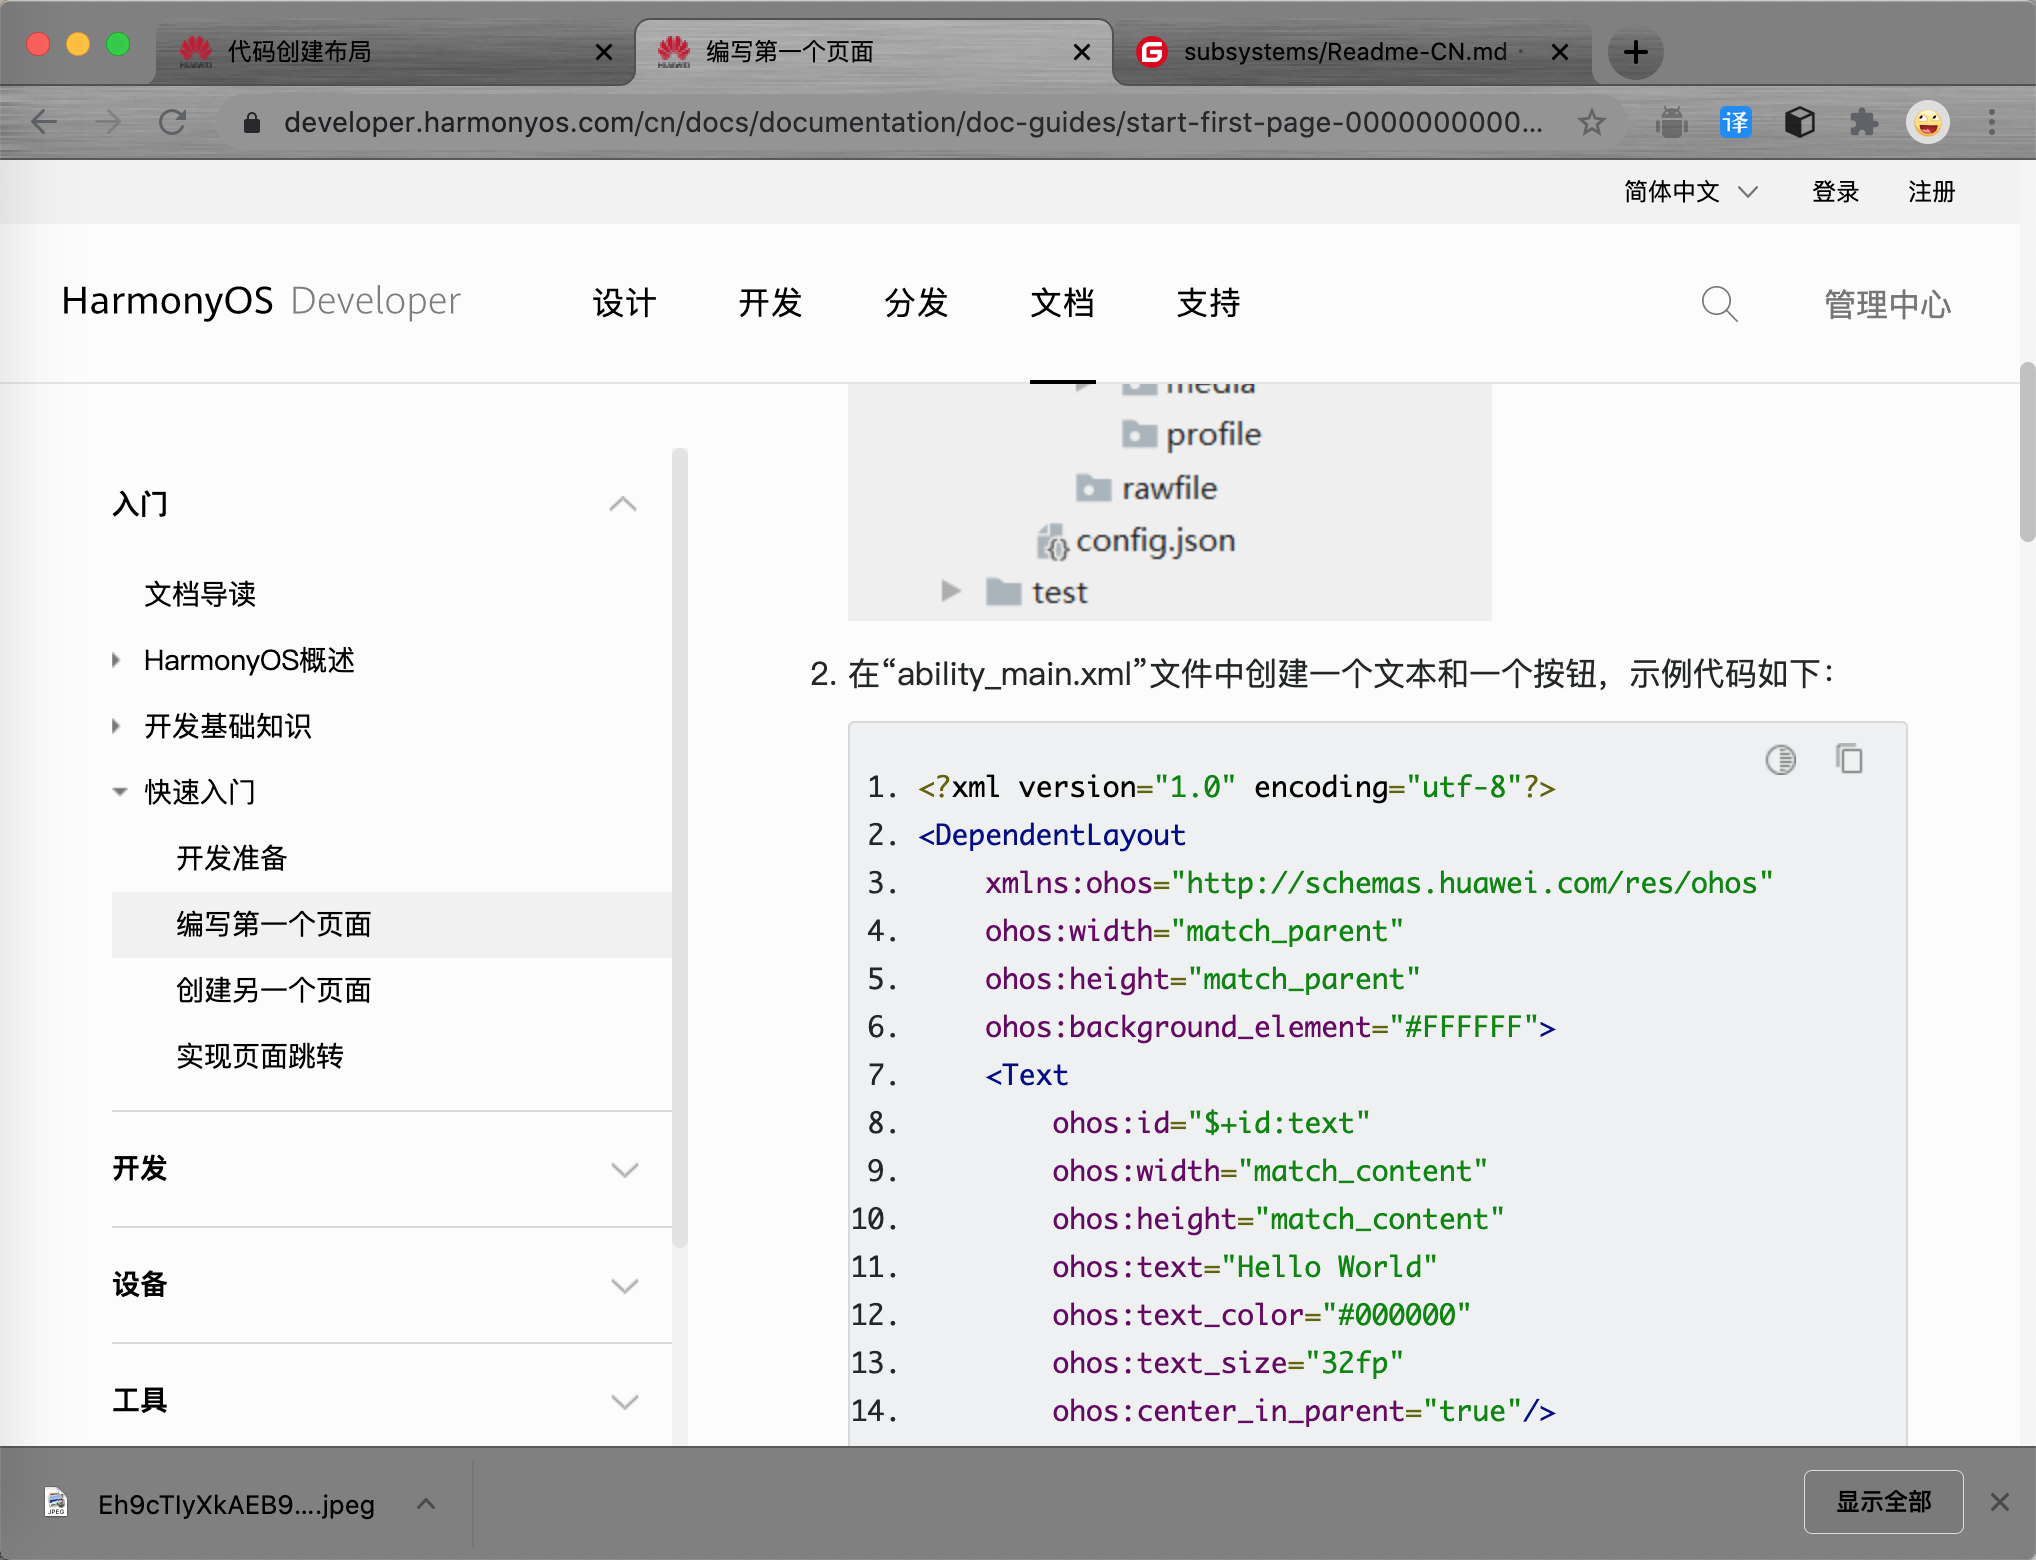Click the ohos:text="Hello World" code line
This screenshot has width=2036, height=1560.
coord(1244,1267)
